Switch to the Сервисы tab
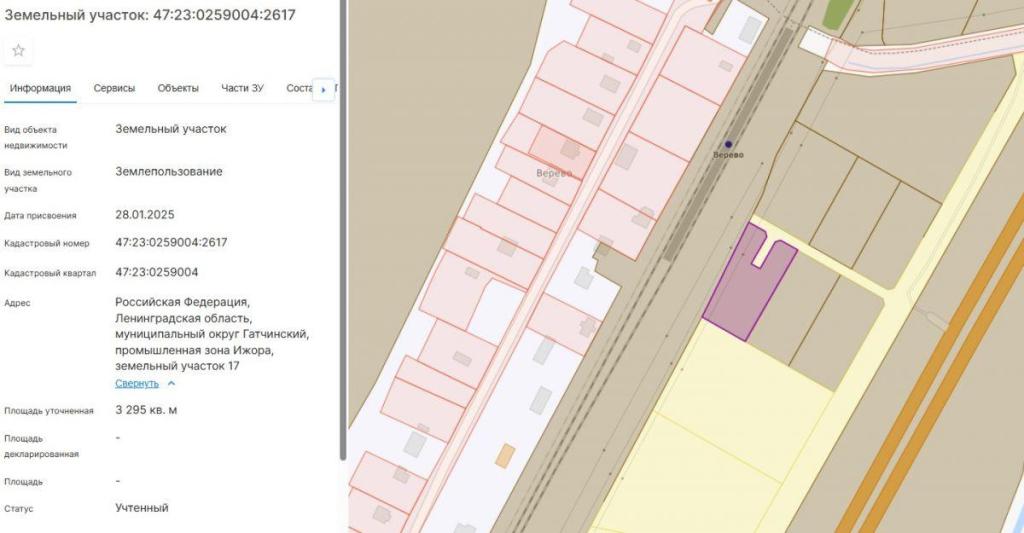 tap(114, 88)
